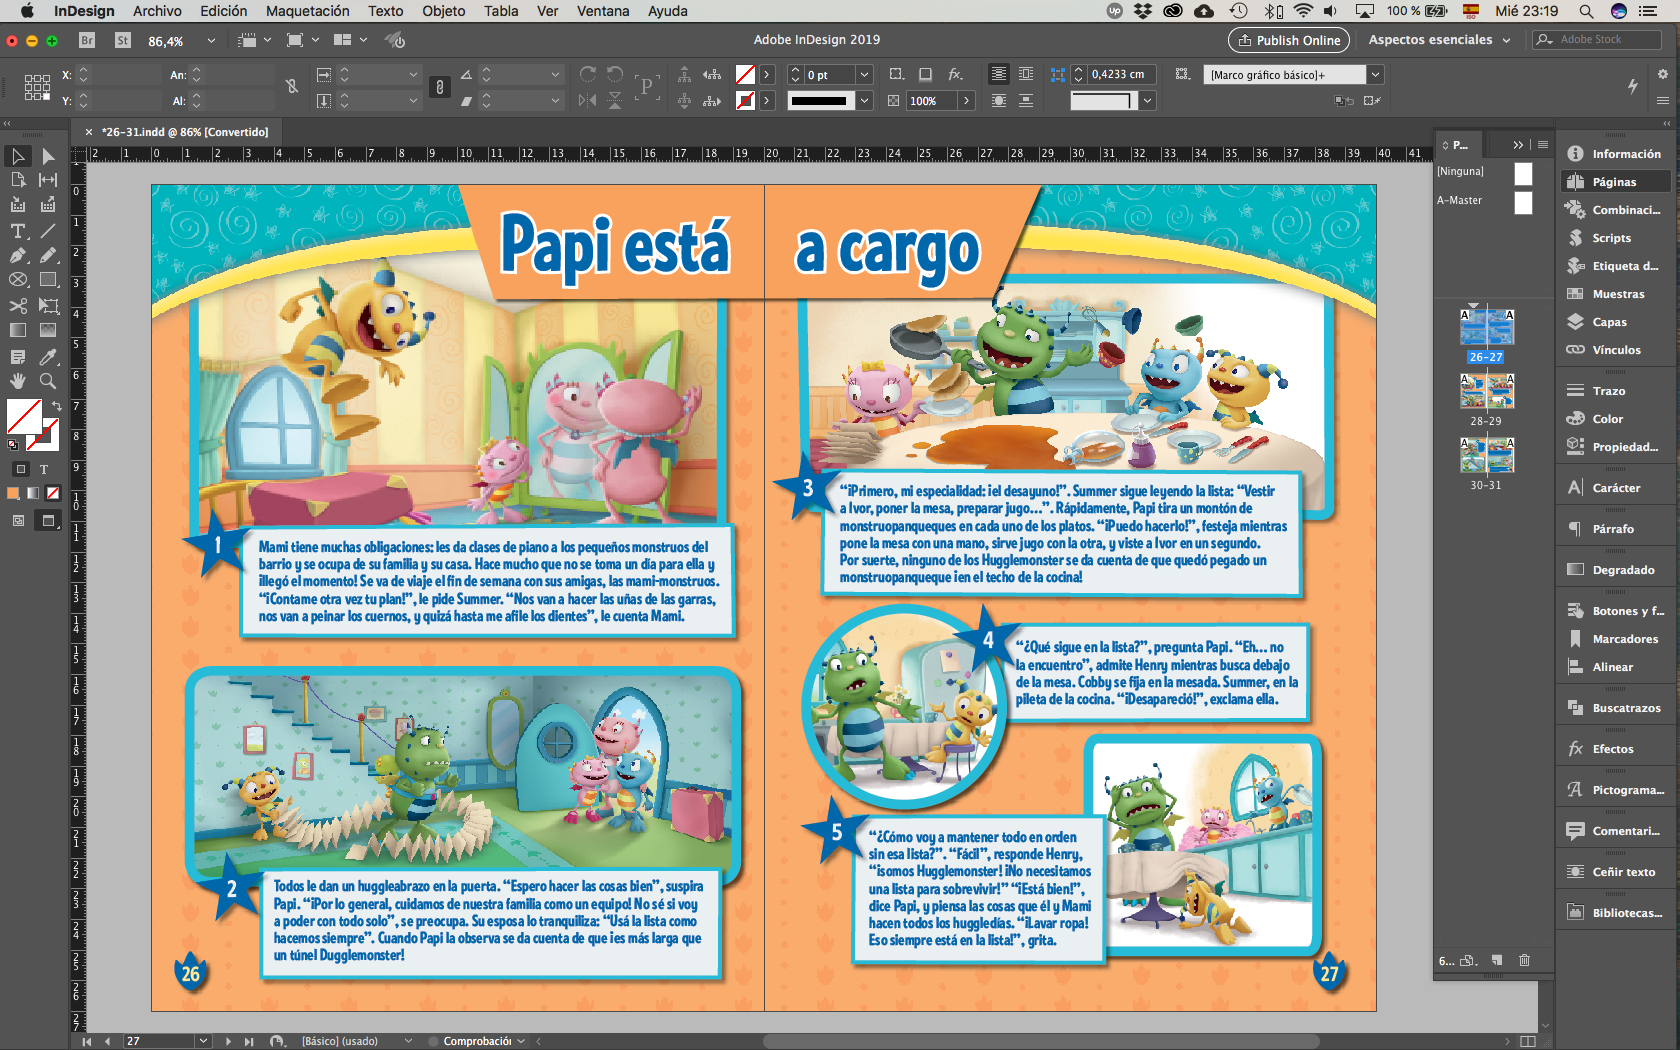This screenshot has width=1680, height=1050.
Task: Open the Páginas panel button
Action: tap(1615, 182)
